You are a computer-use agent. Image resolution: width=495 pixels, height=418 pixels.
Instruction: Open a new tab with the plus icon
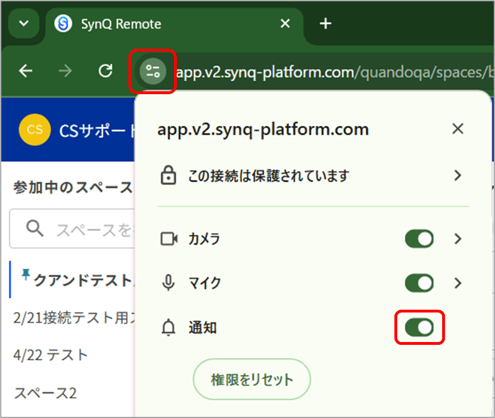325,24
